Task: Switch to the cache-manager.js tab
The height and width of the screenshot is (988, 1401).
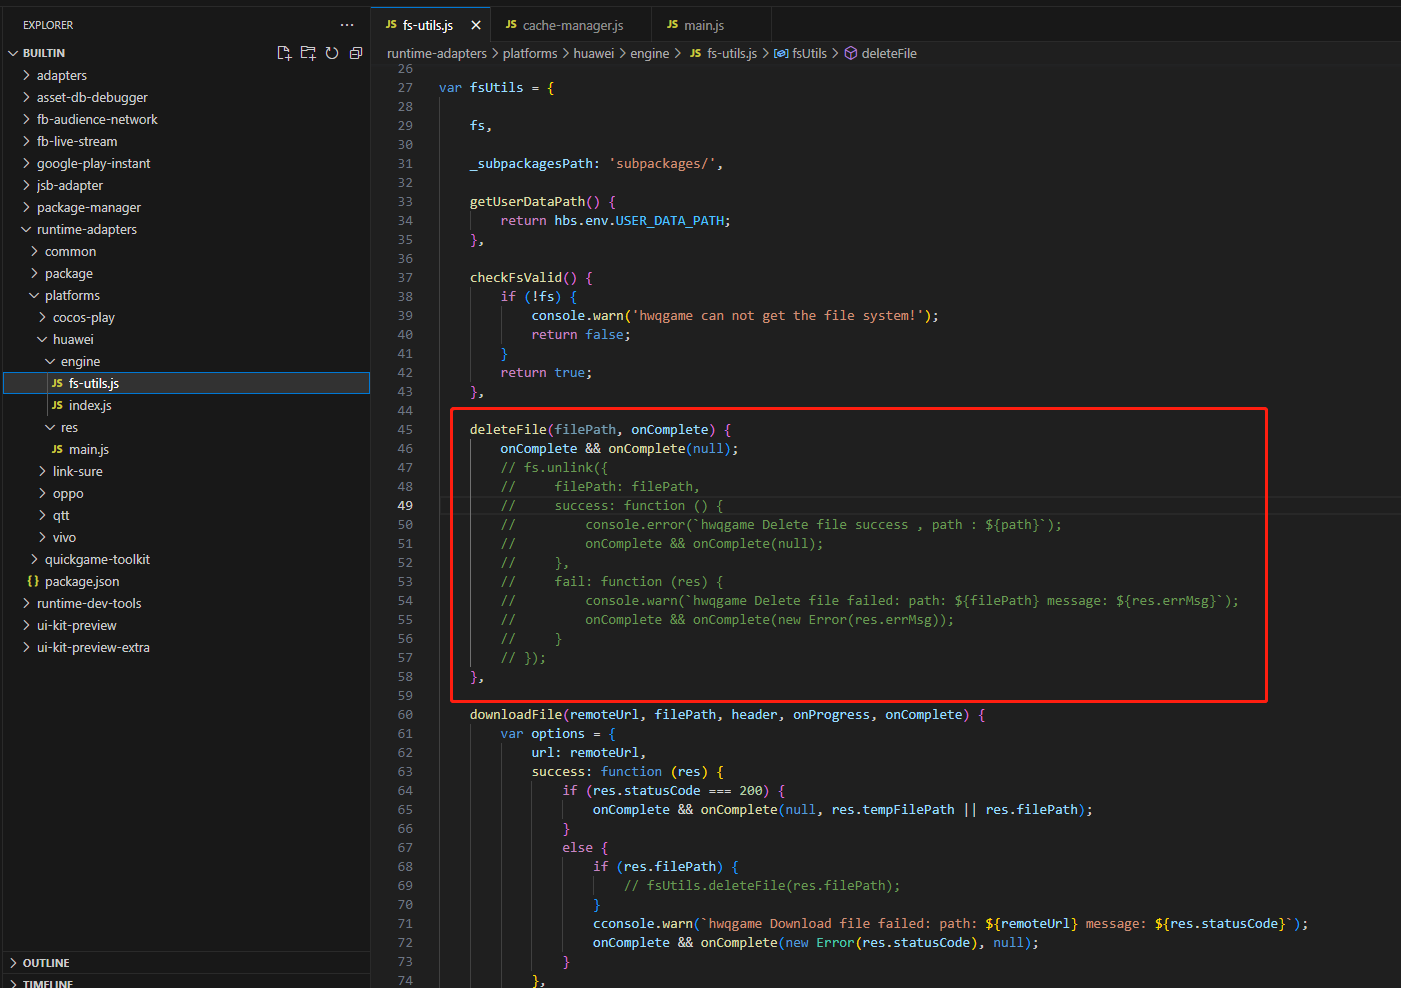Action: [x=572, y=25]
